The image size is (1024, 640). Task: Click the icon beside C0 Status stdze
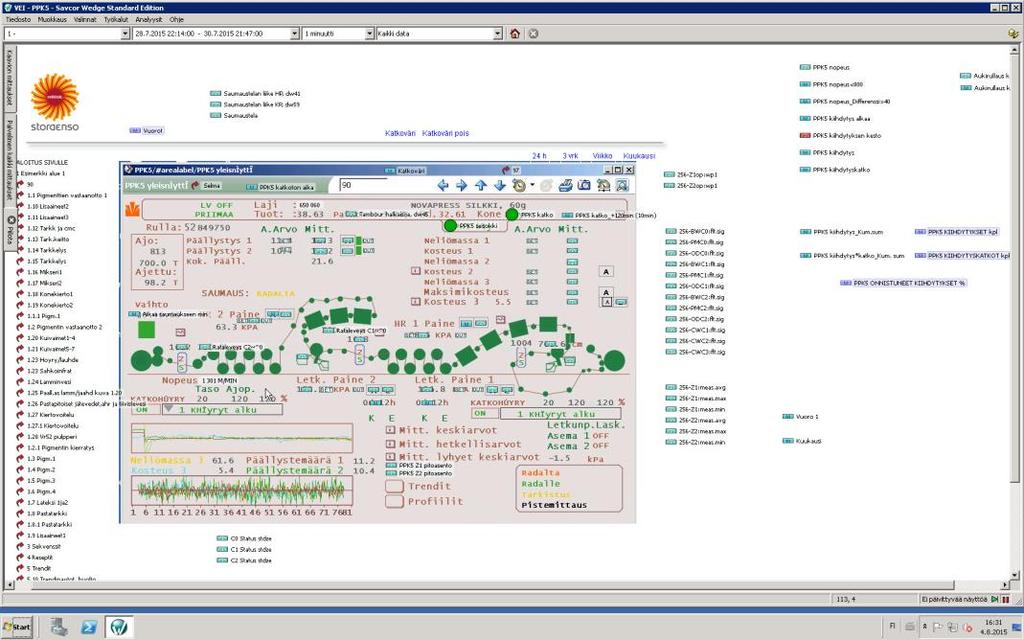222,539
